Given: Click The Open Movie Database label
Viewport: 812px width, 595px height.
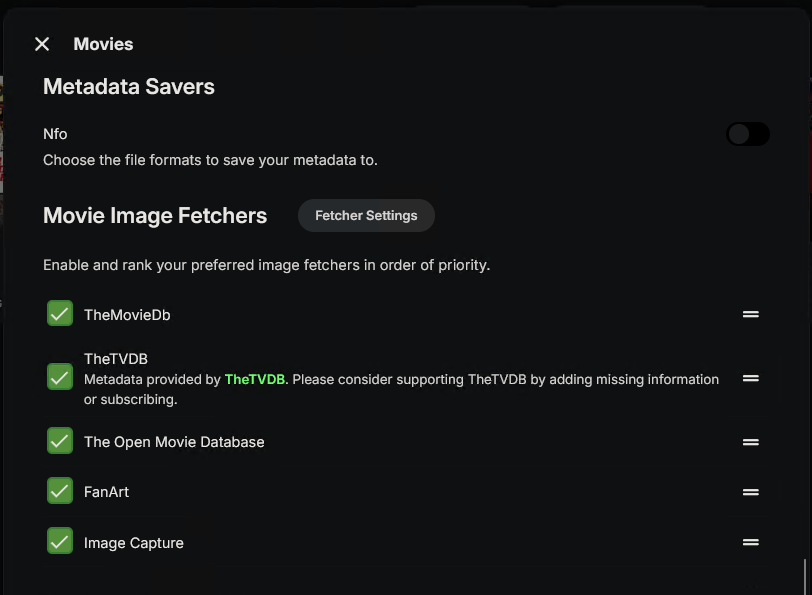Looking at the screenshot, I should 174,442.
